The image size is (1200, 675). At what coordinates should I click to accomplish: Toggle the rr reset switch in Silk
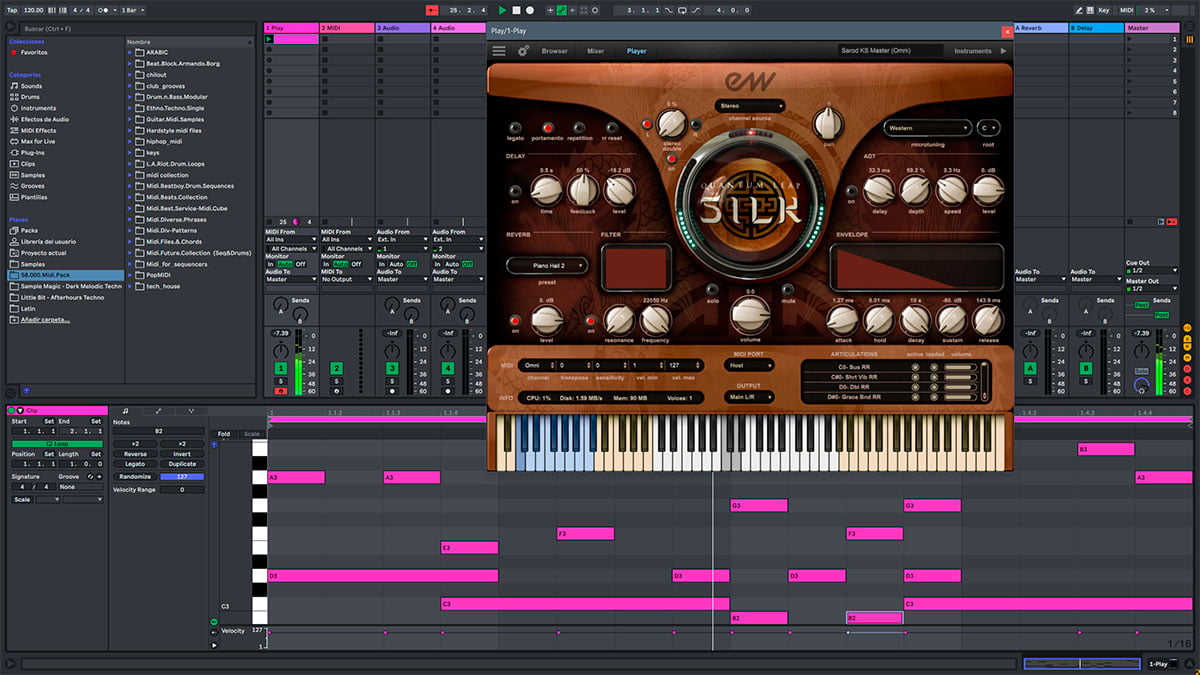(x=611, y=128)
